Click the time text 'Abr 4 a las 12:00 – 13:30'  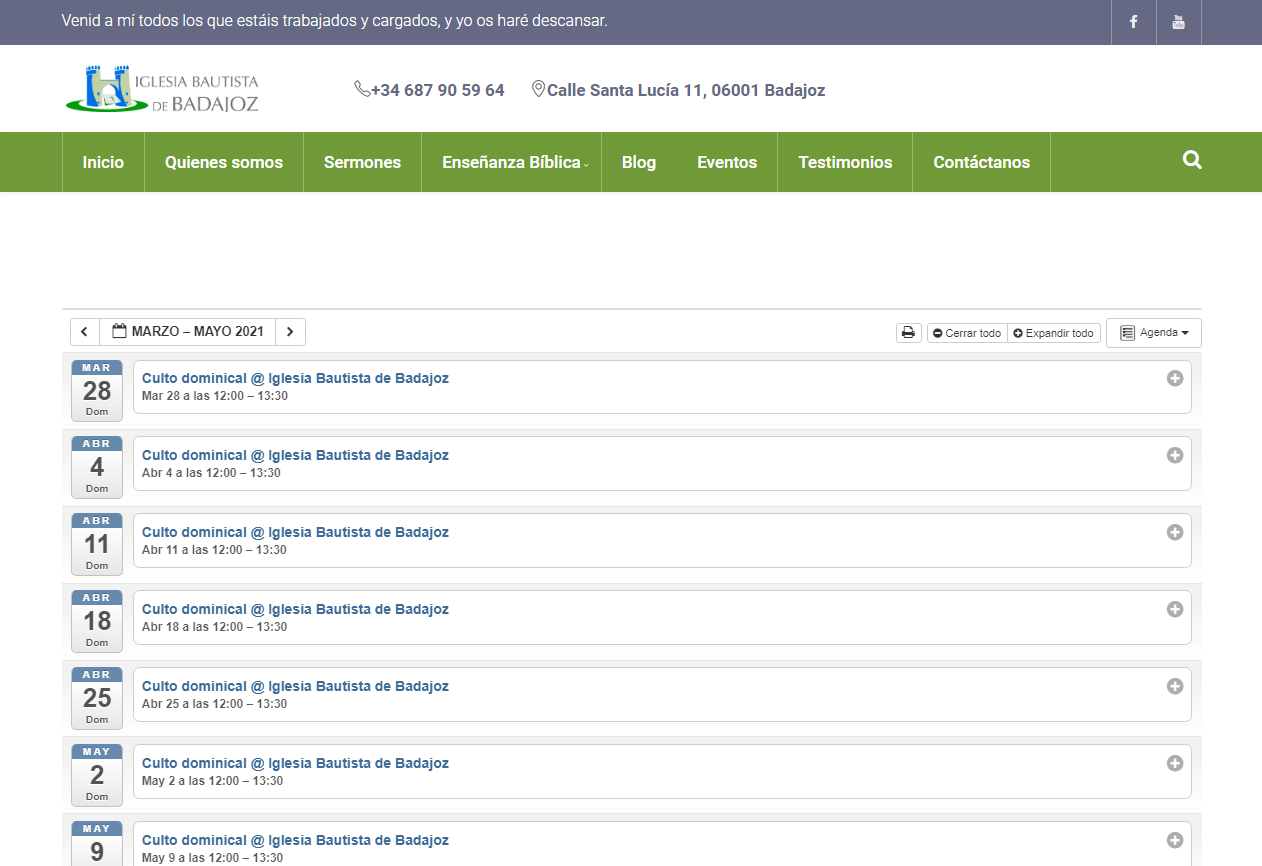[211, 473]
